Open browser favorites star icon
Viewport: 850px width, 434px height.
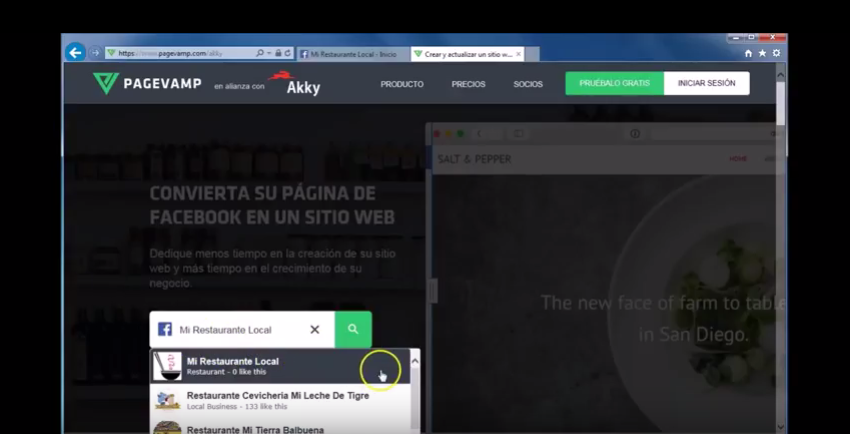tap(762, 54)
